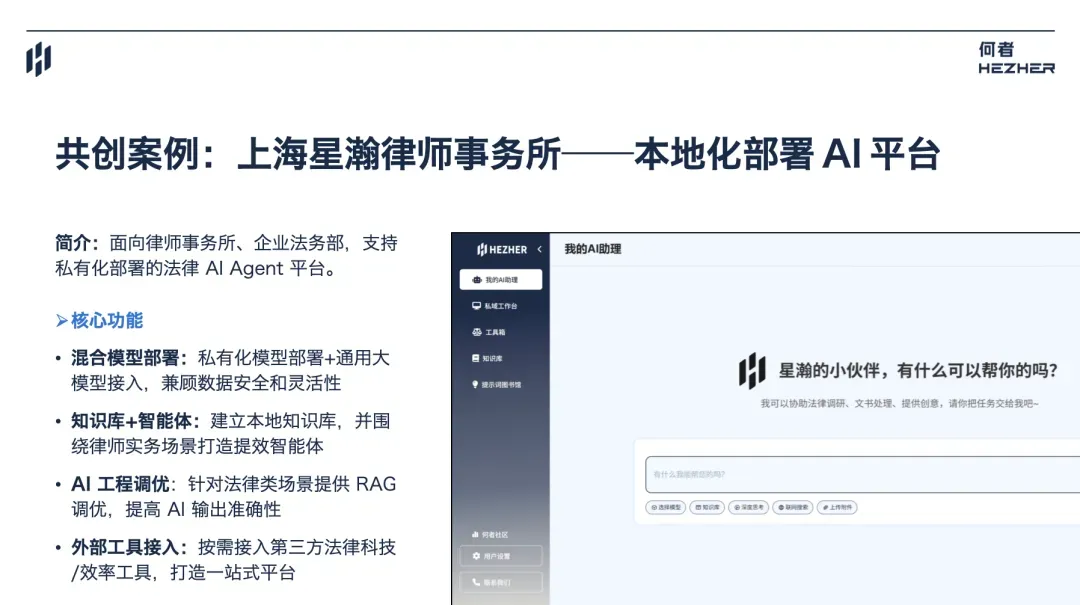
Task: Open 我的AI助理 in the sidebar
Action: (x=501, y=280)
